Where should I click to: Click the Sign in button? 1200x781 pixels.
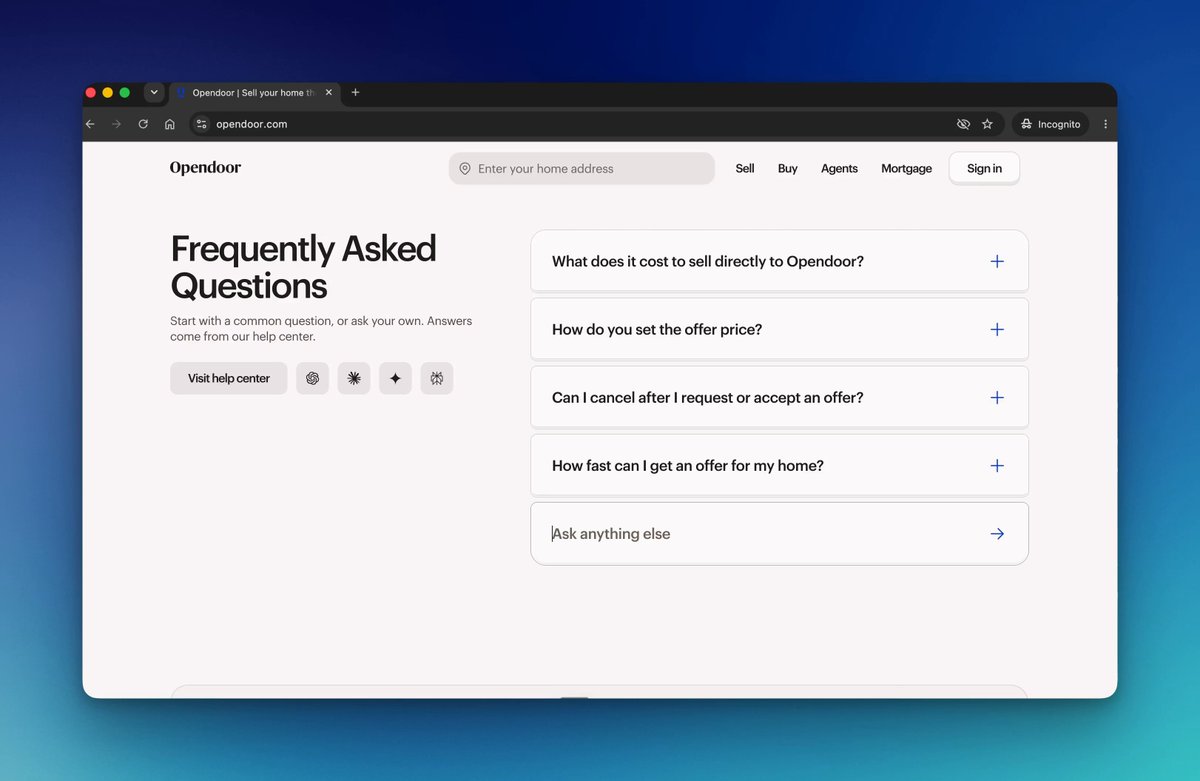[x=984, y=169]
